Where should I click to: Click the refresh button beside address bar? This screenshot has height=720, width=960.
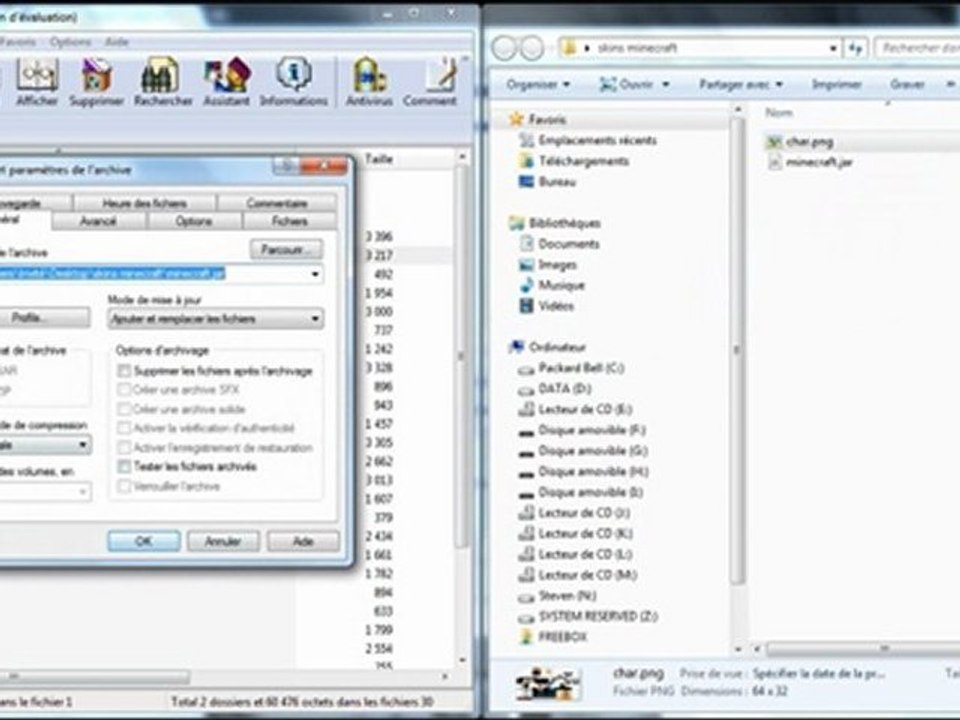point(856,48)
